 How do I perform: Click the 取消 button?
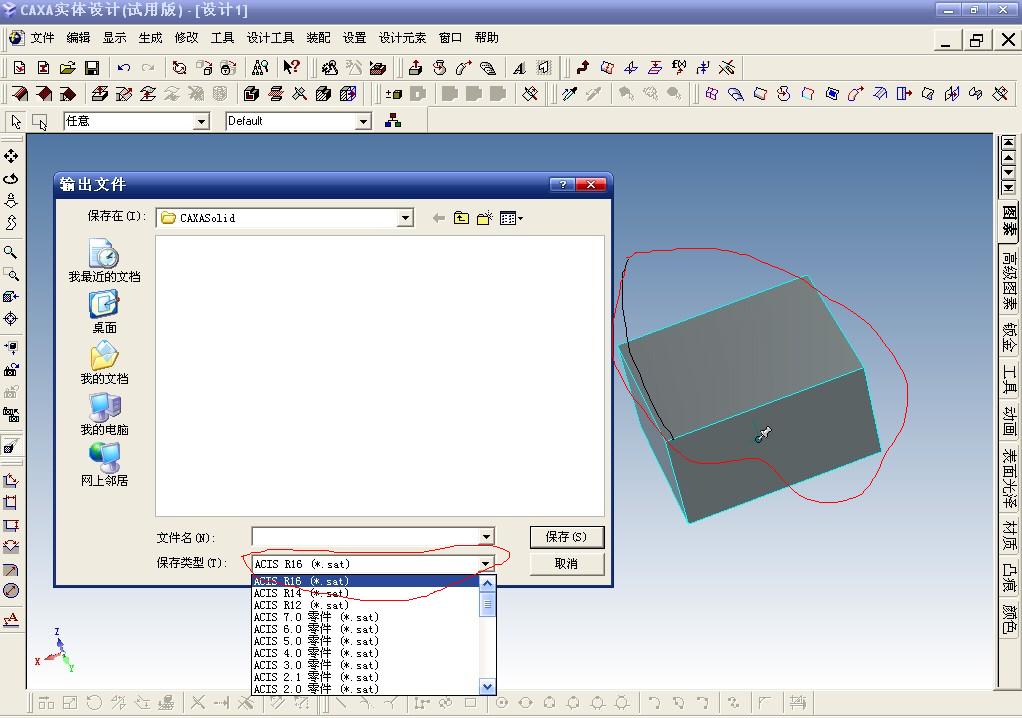(x=566, y=564)
